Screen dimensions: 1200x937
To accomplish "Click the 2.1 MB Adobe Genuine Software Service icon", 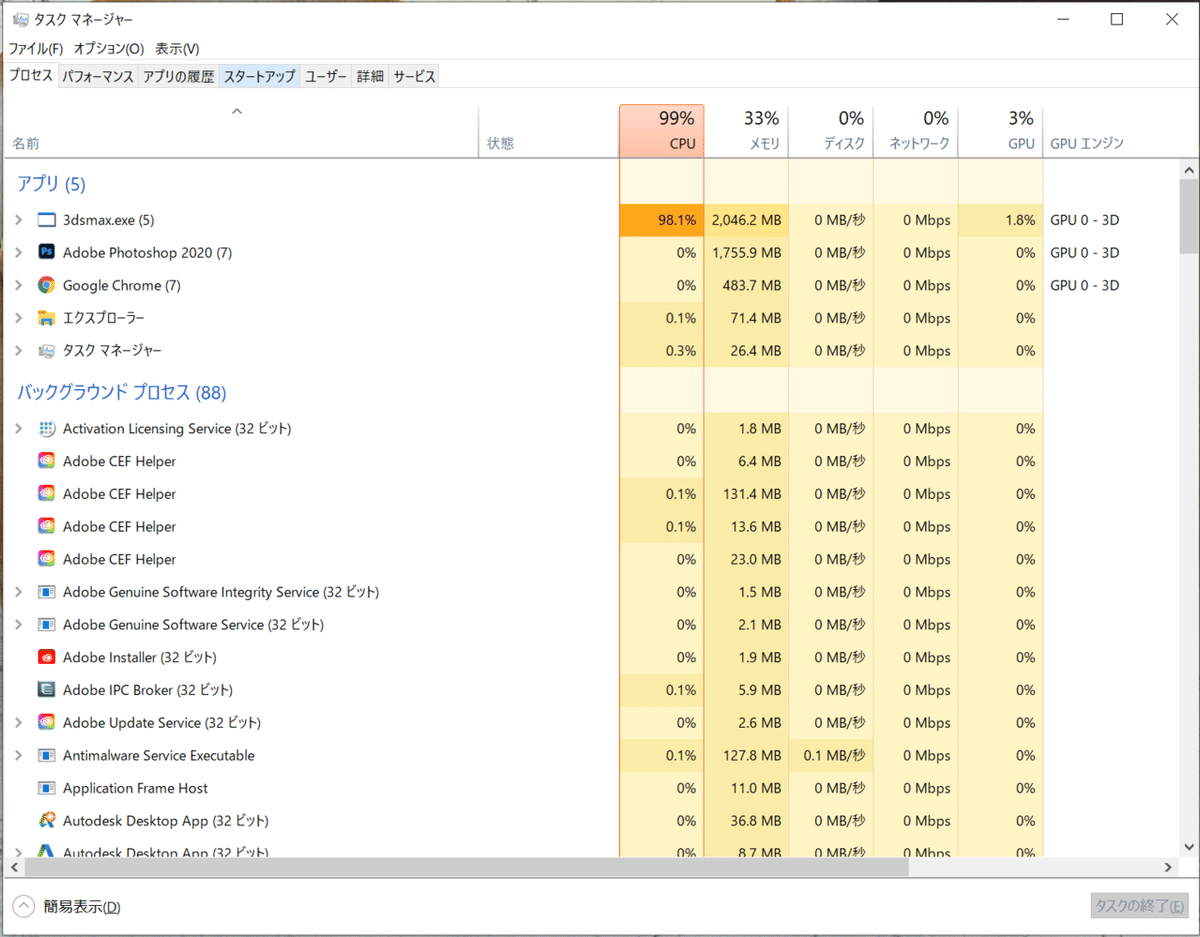I will click(x=46, y=625).
